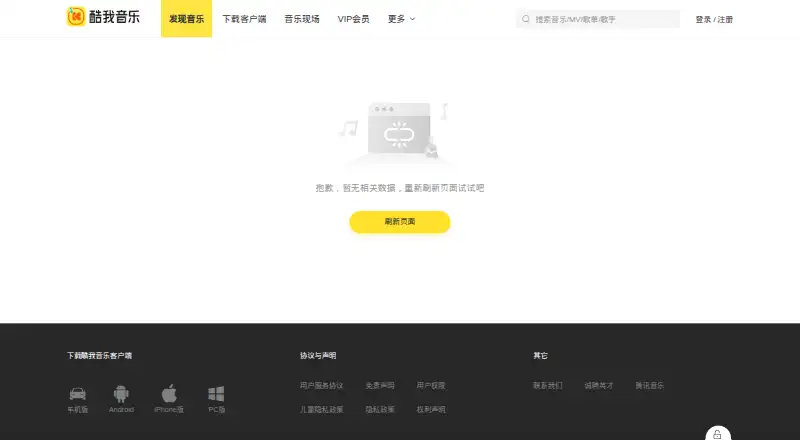This screenshot has height=440, width=800.
Task: Click the 其它 footer heading
Action: coord(540,355)
